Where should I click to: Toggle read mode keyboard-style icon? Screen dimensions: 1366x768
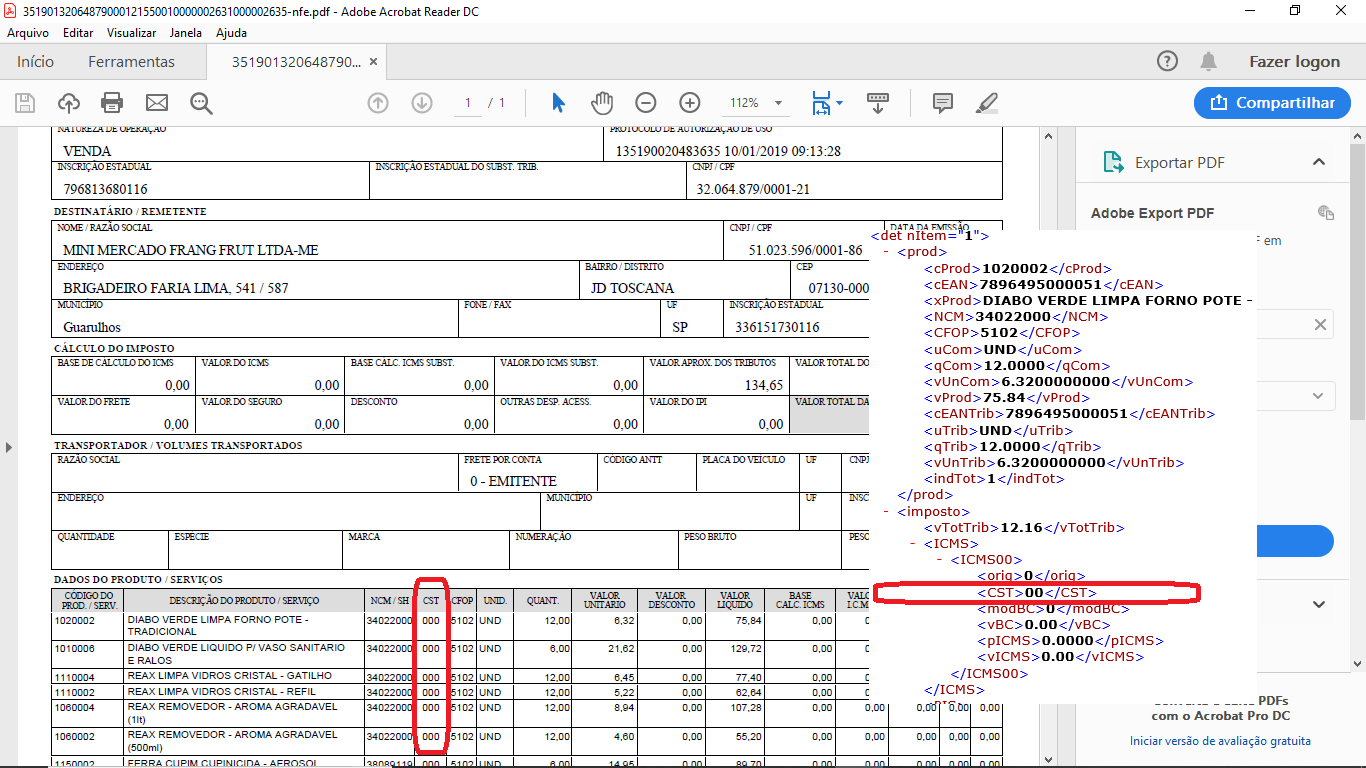pos(878,102)
